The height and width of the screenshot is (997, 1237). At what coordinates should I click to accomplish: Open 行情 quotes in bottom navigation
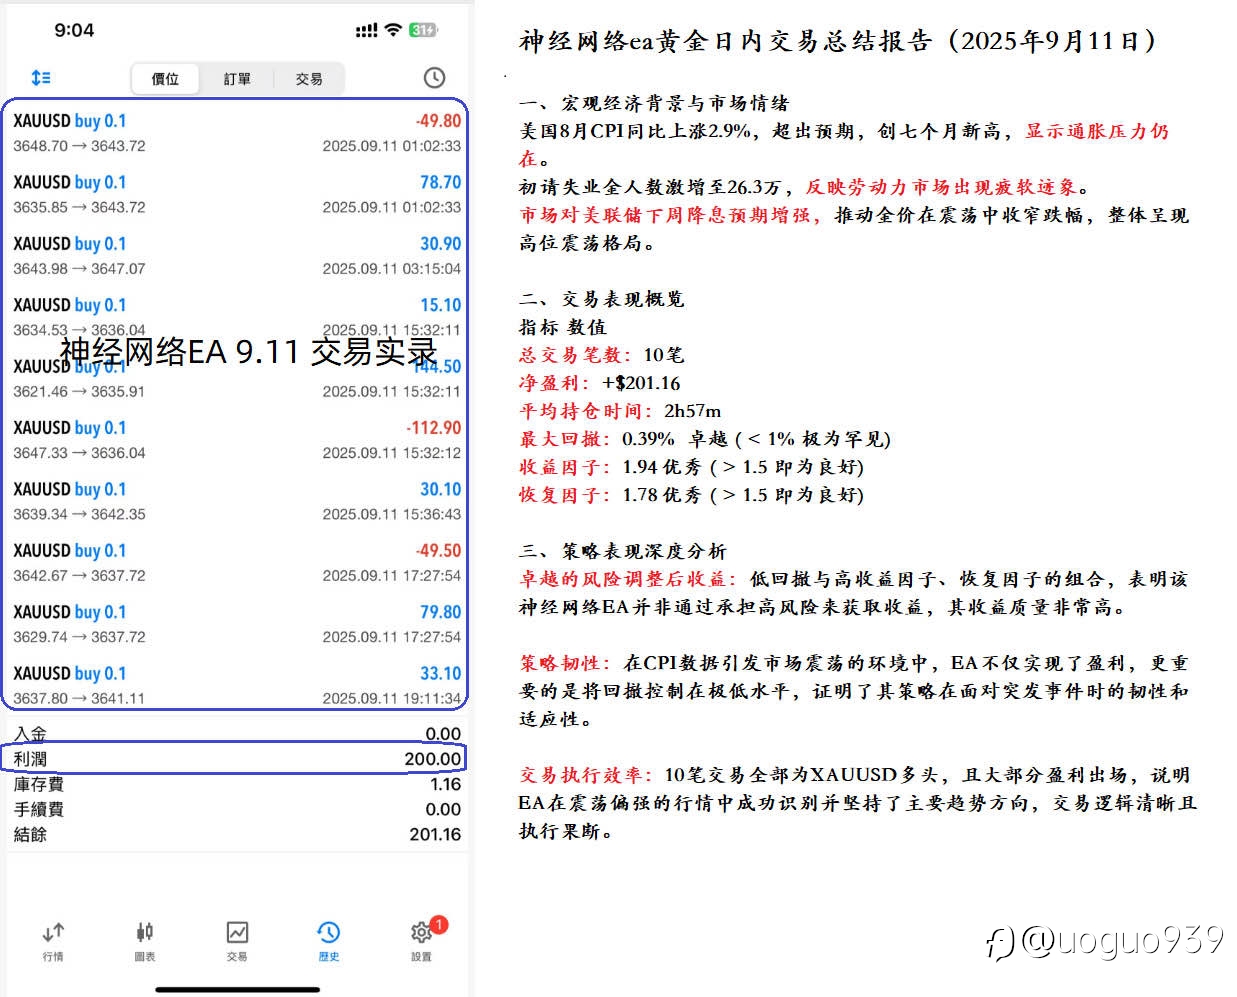tap(53, 942)
